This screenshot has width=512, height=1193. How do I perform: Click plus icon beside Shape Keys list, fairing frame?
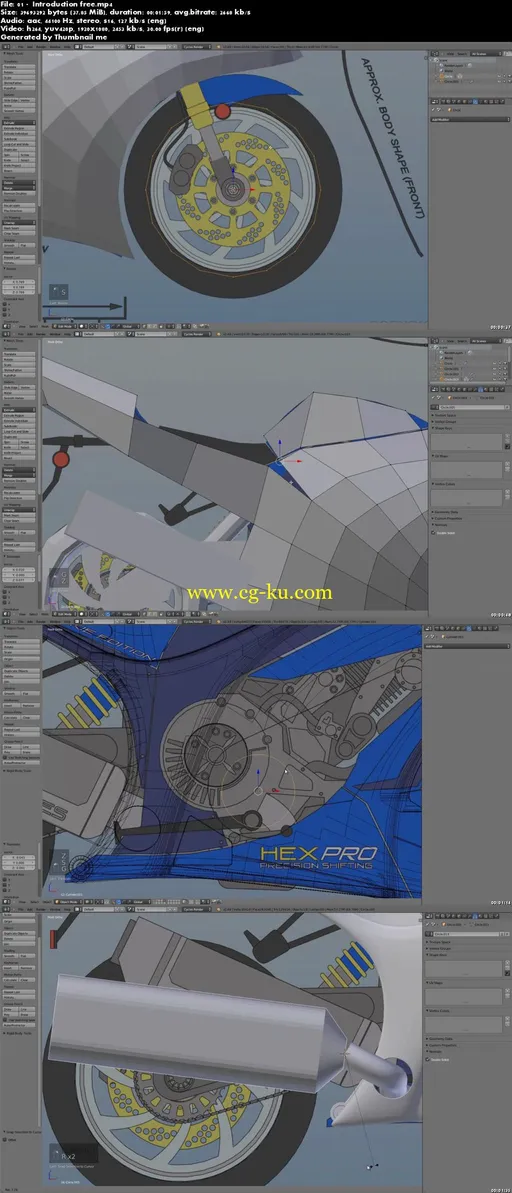(507, 435)
